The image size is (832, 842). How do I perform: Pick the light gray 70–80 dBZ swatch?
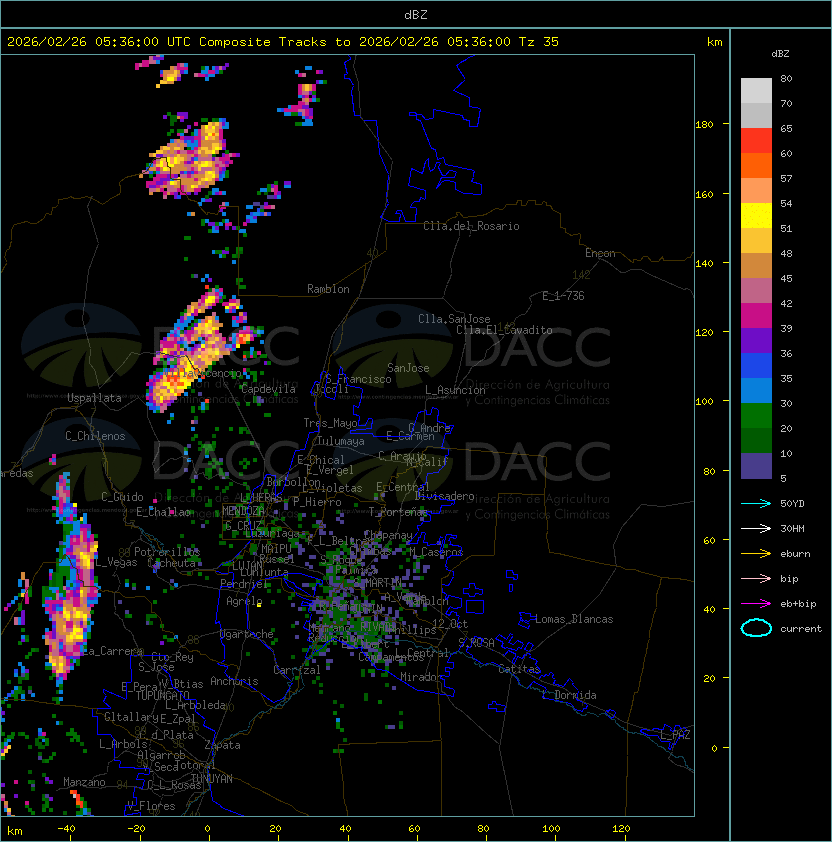[x=756, y=90]
